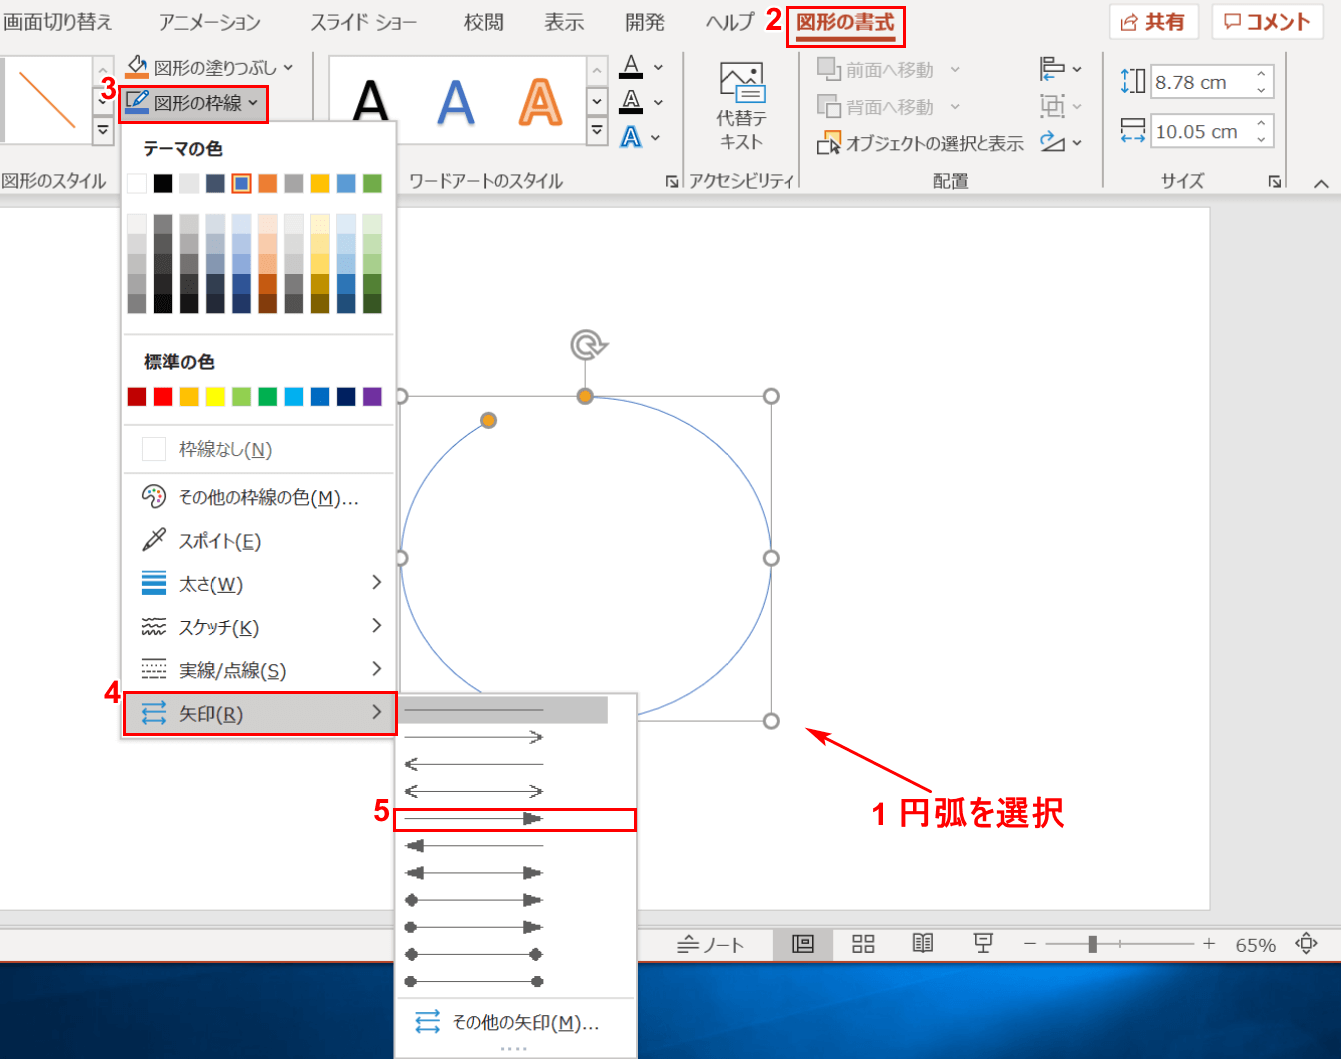The width and height of the screenshot is (1341, 1059).
Task: Open その他の枠線の色(M)...
Action: pos(259,497)
